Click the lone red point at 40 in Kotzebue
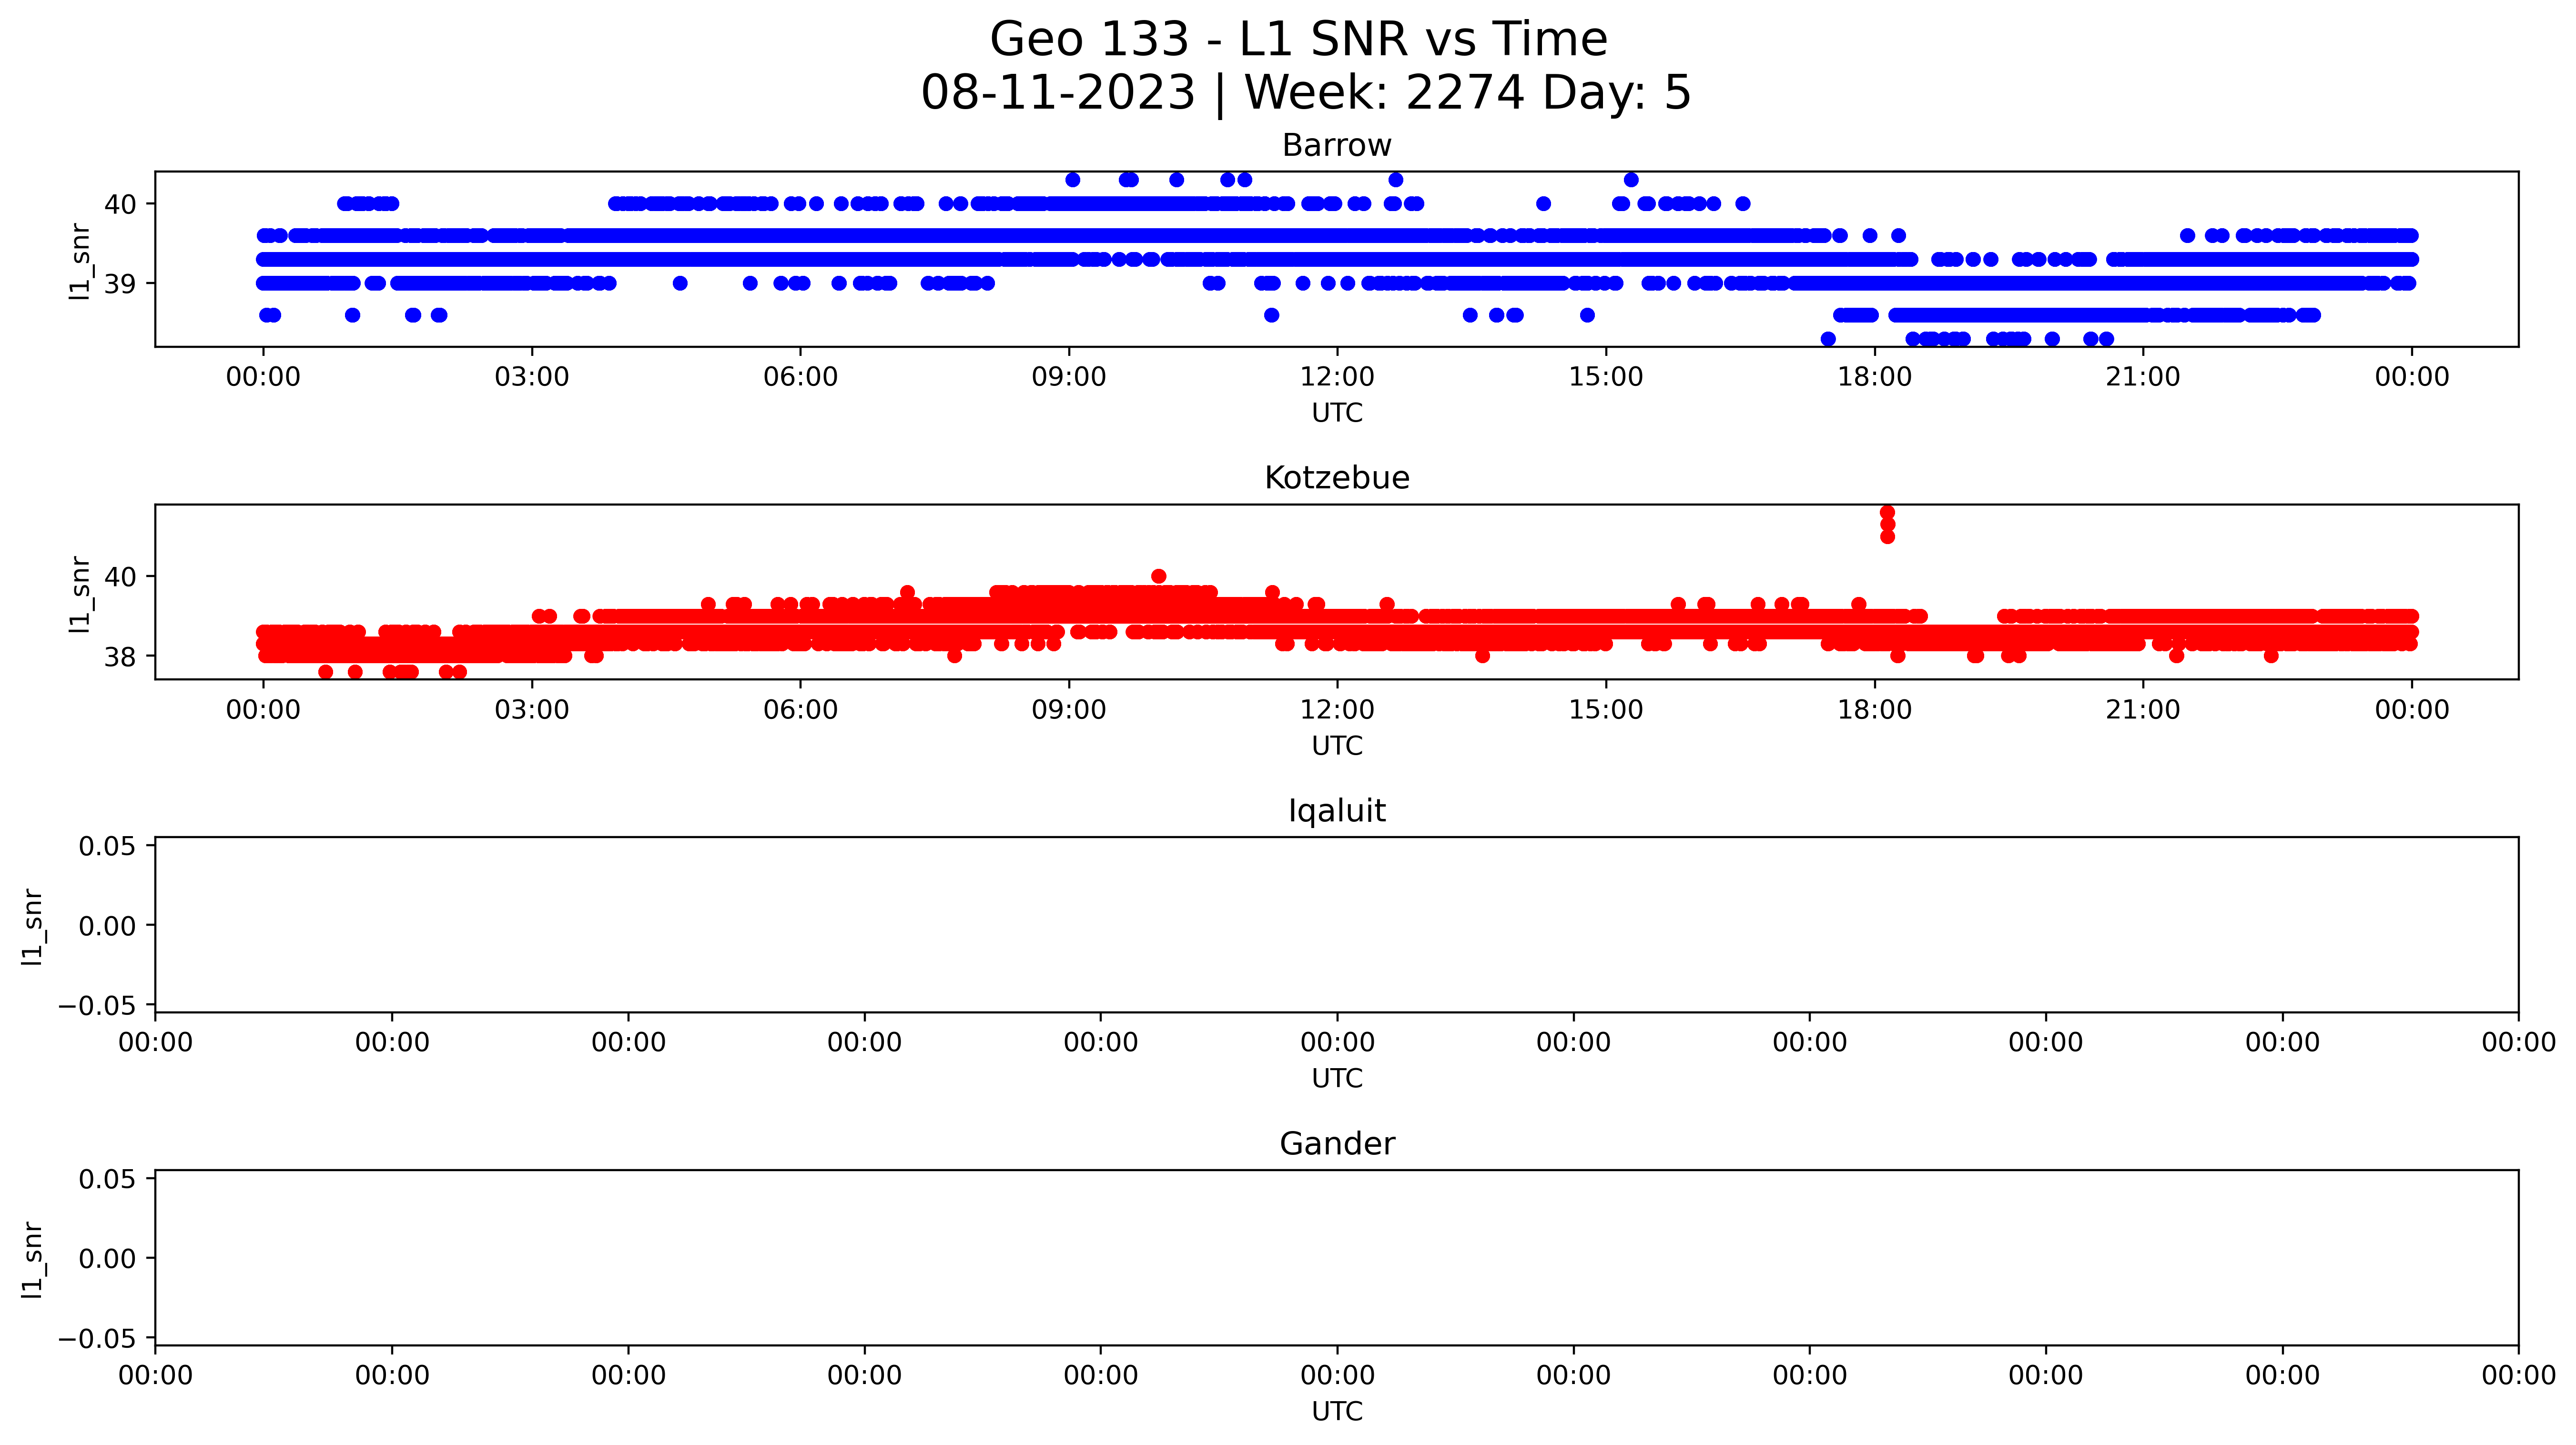 tap(1159, 576)
